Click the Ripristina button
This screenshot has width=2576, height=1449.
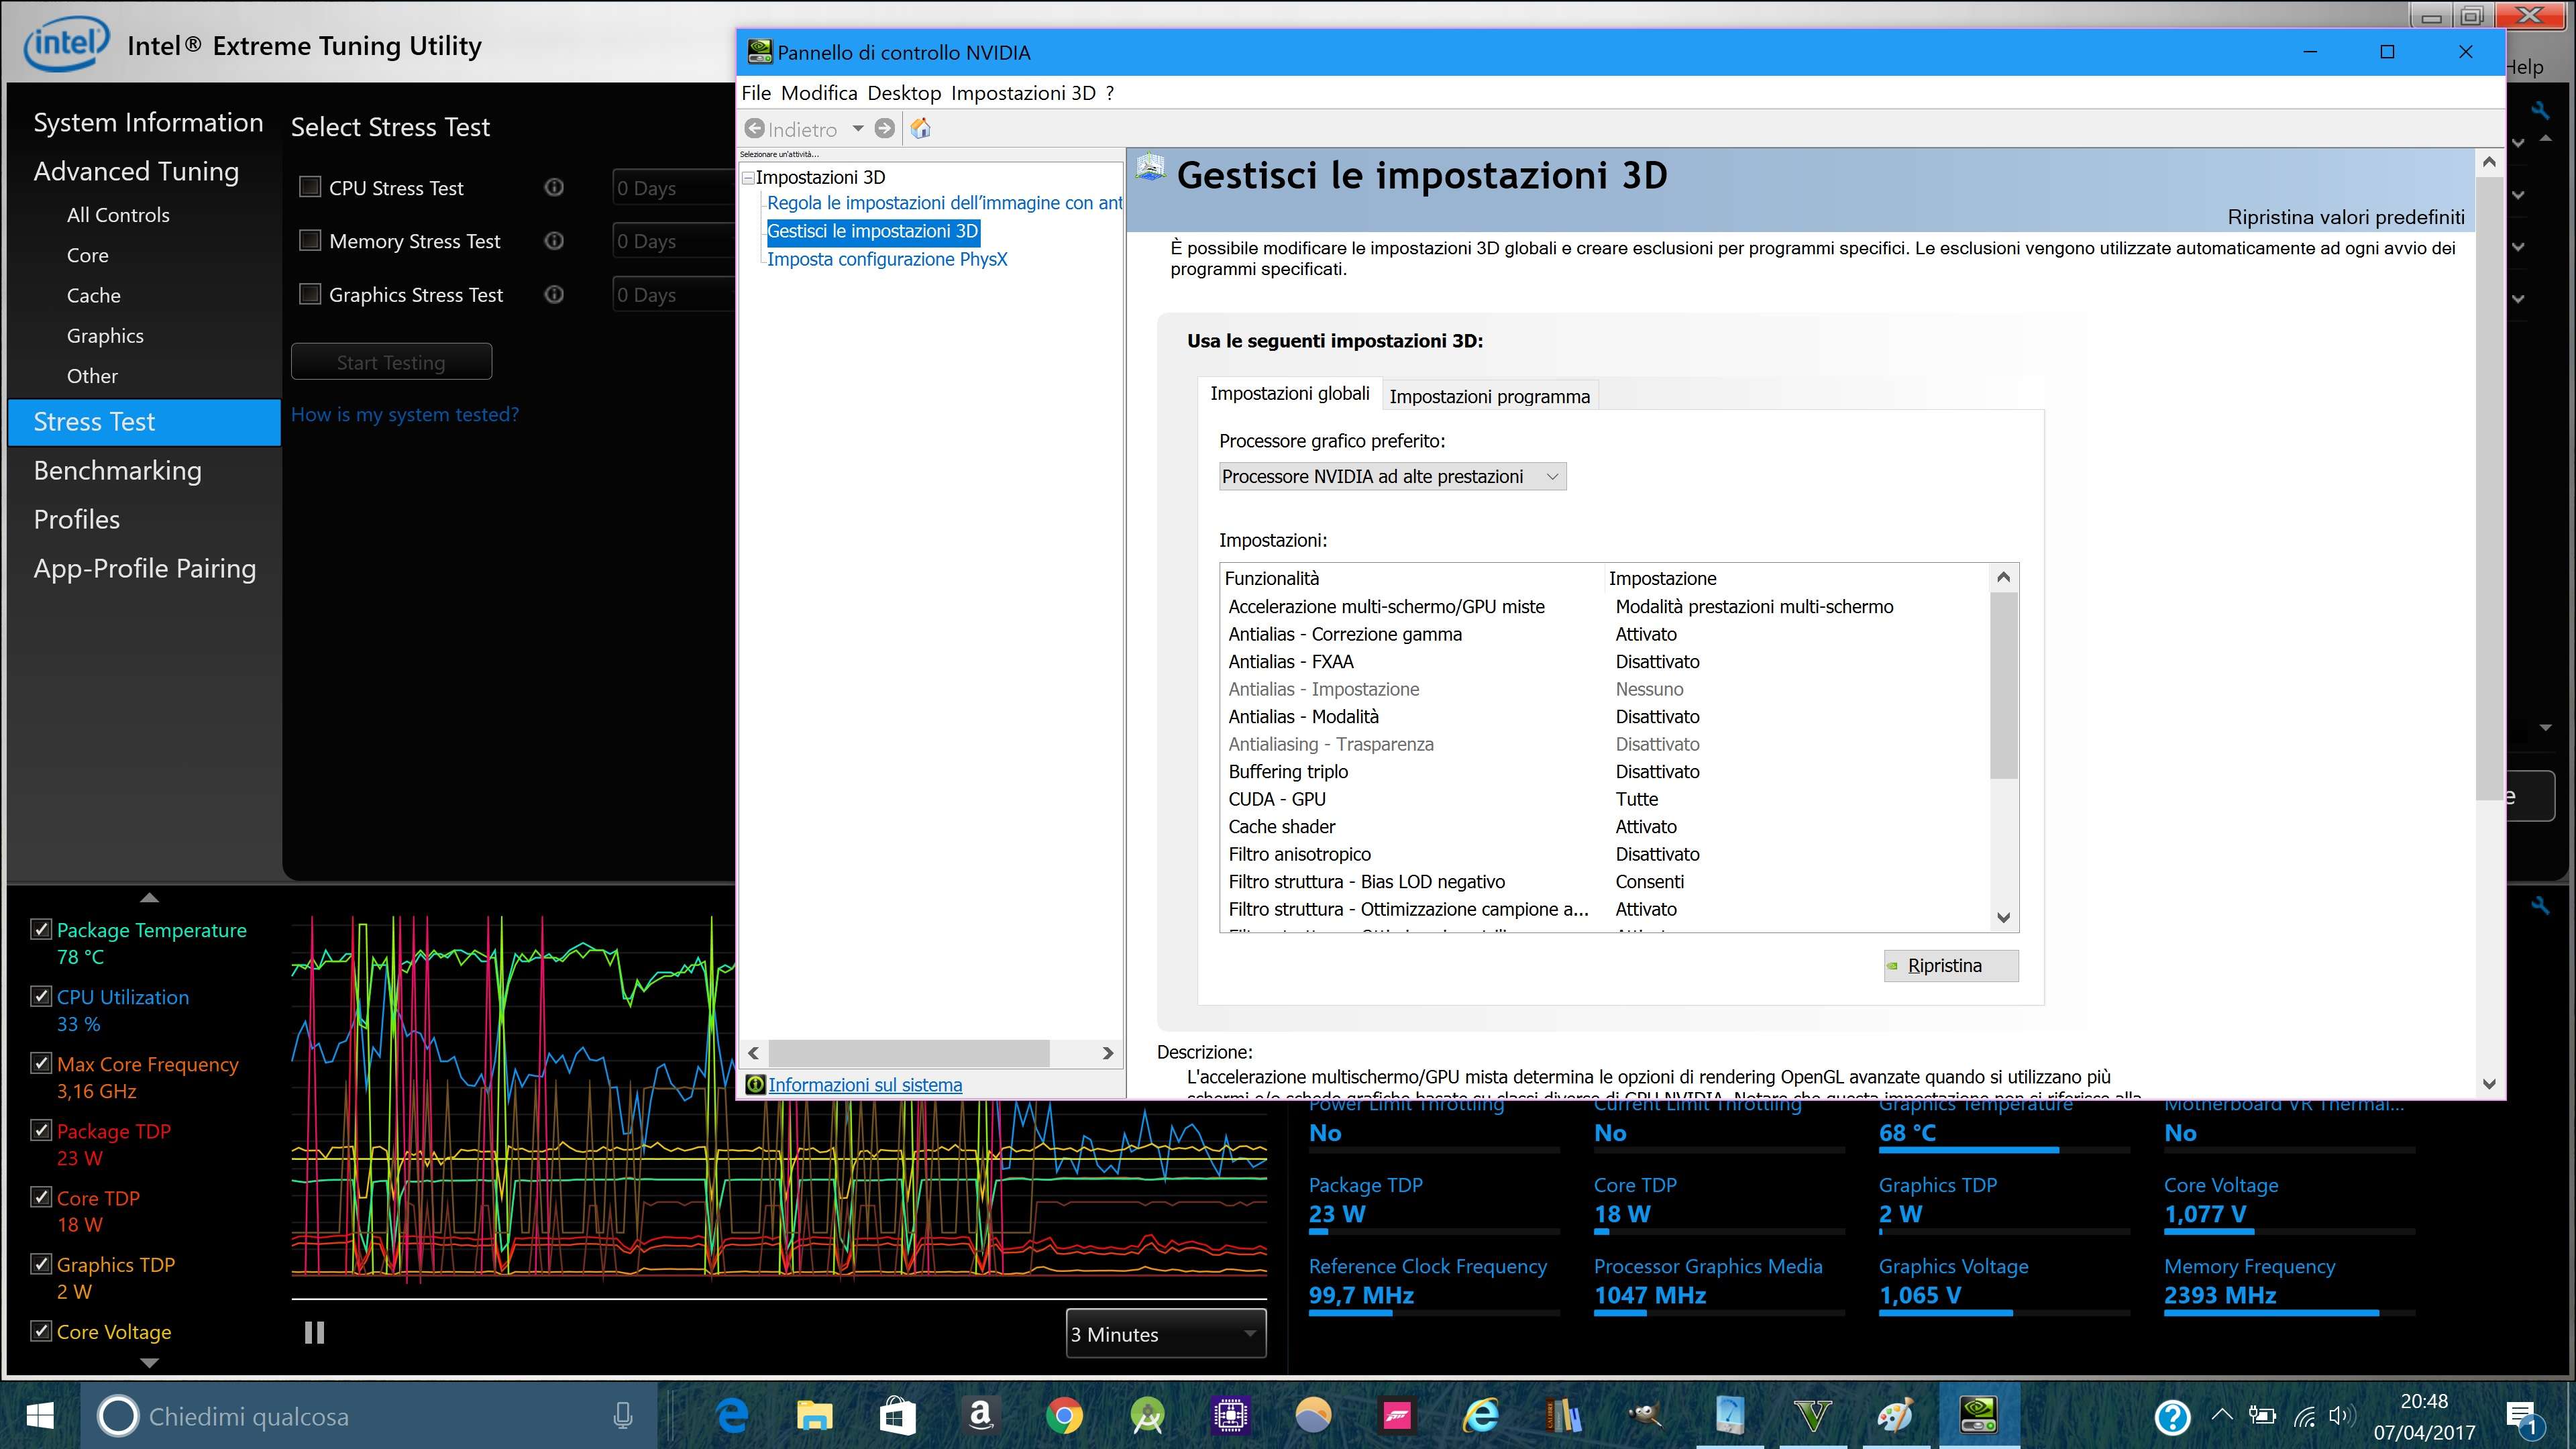(1951, 966)
